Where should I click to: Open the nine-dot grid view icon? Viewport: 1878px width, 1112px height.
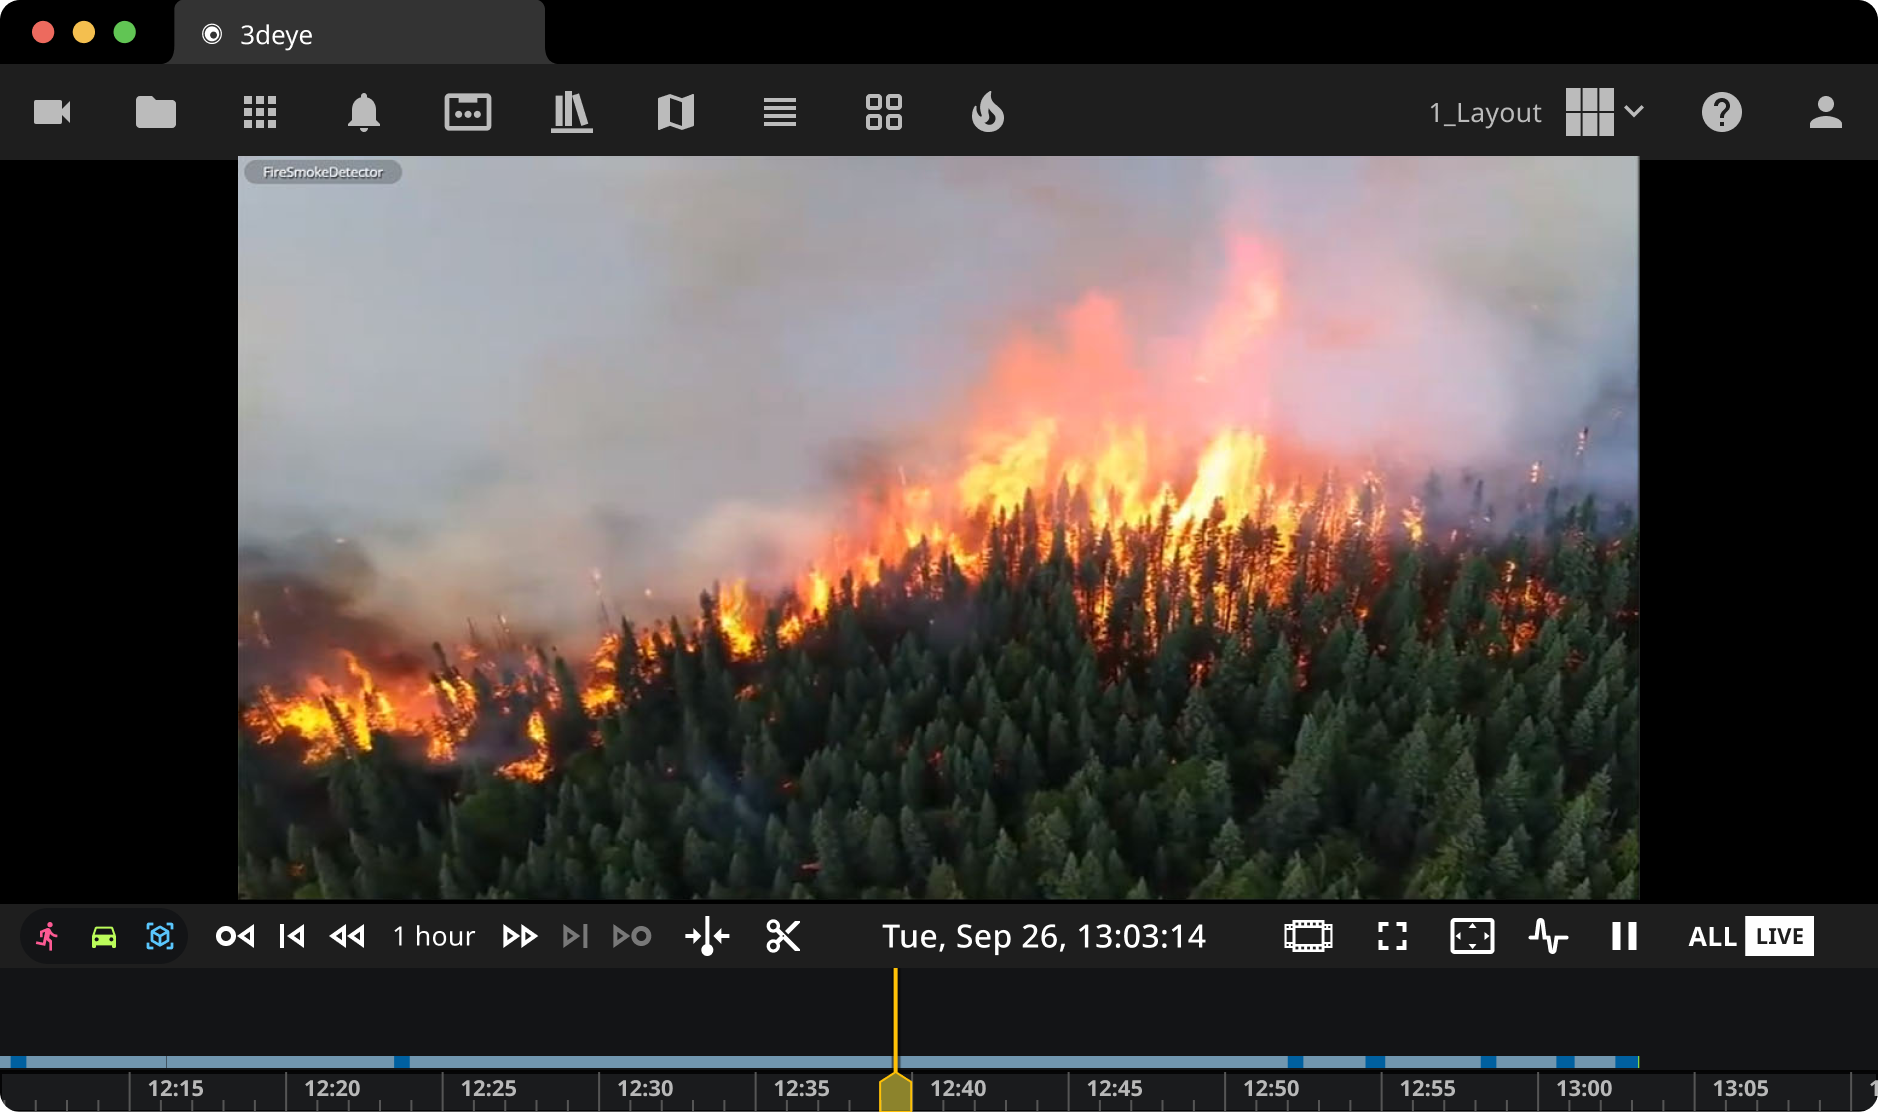click(260, 112)
